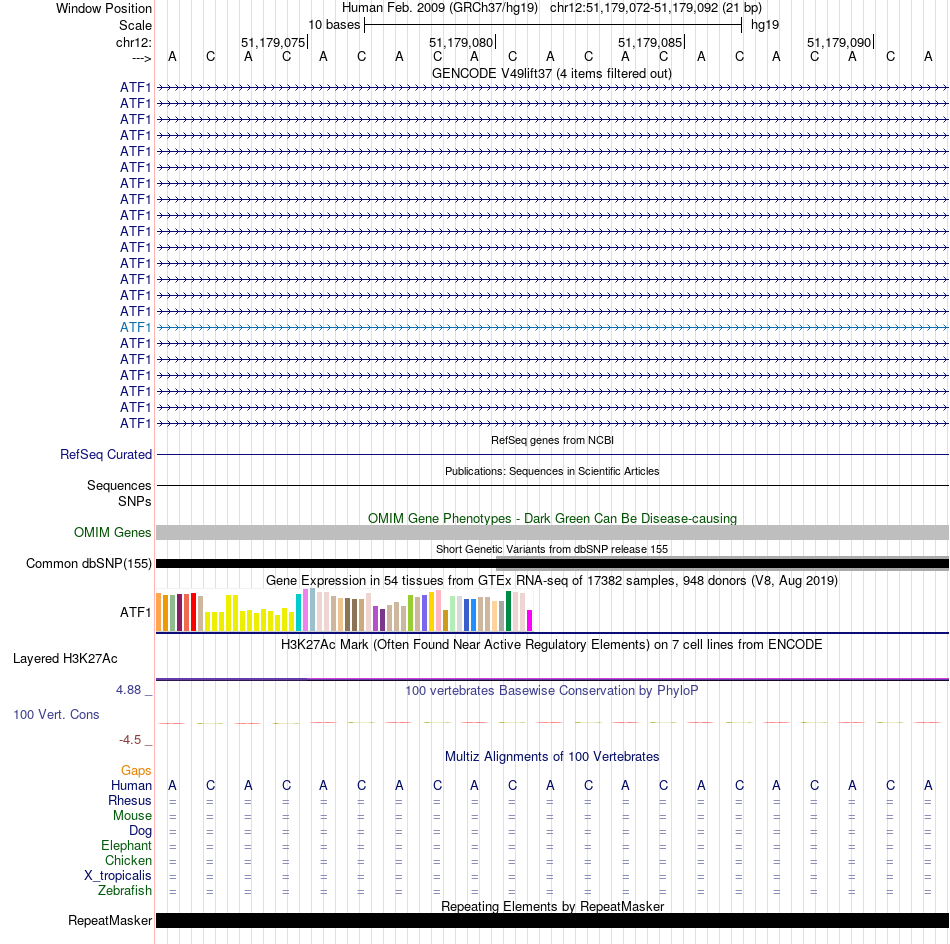This screenshot has height=944, width=950.
Task: Open Multiz Alignments of 100 Vertebrates title
Action: click(552, 757)
